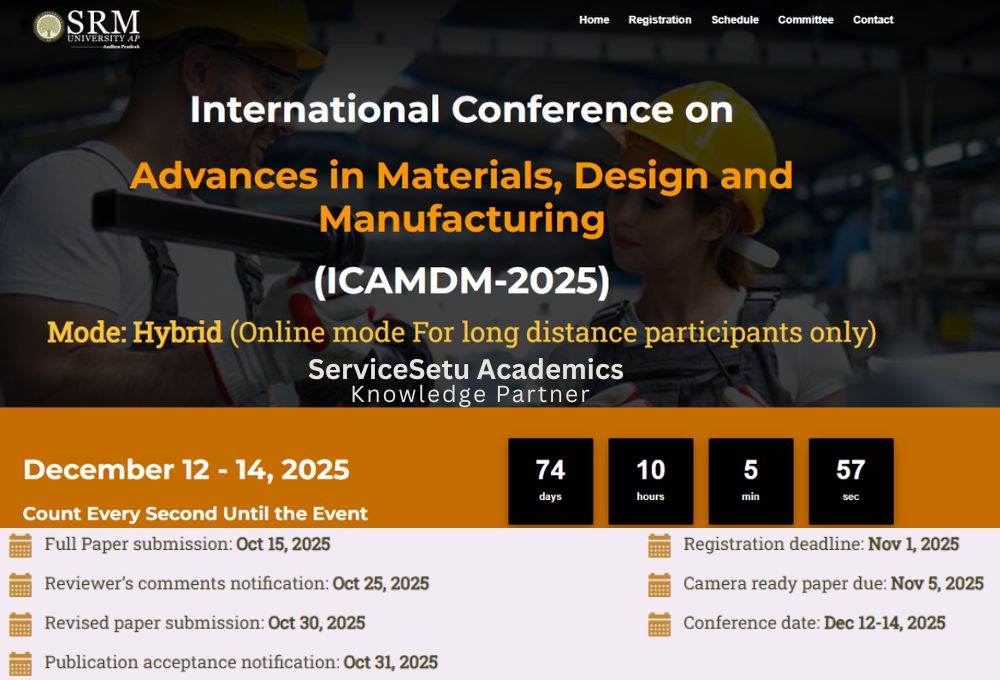1000x680 pixels.
Task: Click the ICAMDM-2025 conference title
Action: click(461, 282)
